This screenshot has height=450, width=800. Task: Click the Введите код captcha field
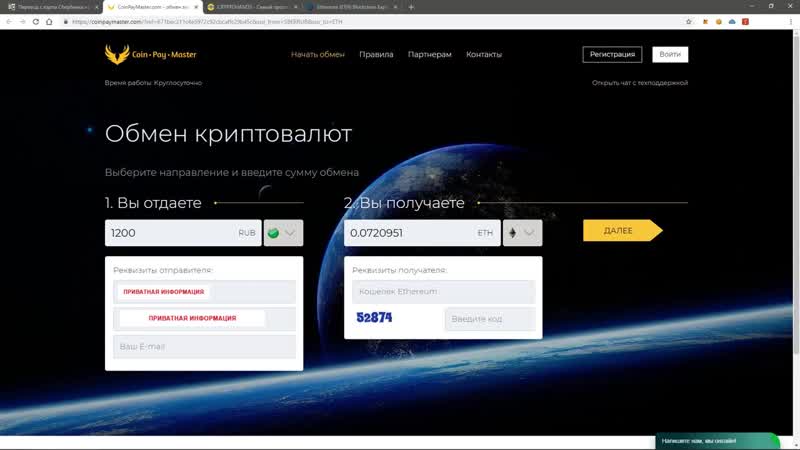490,319
